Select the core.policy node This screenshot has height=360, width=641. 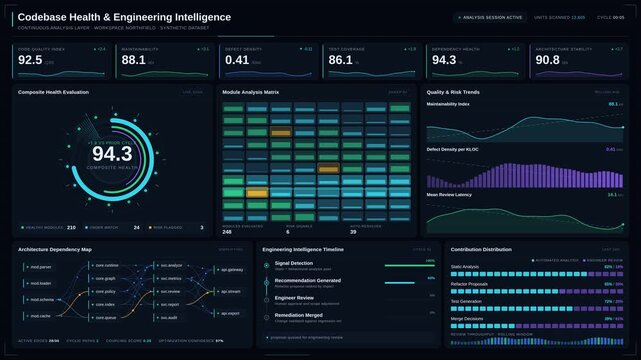click(x=104, y=291)
